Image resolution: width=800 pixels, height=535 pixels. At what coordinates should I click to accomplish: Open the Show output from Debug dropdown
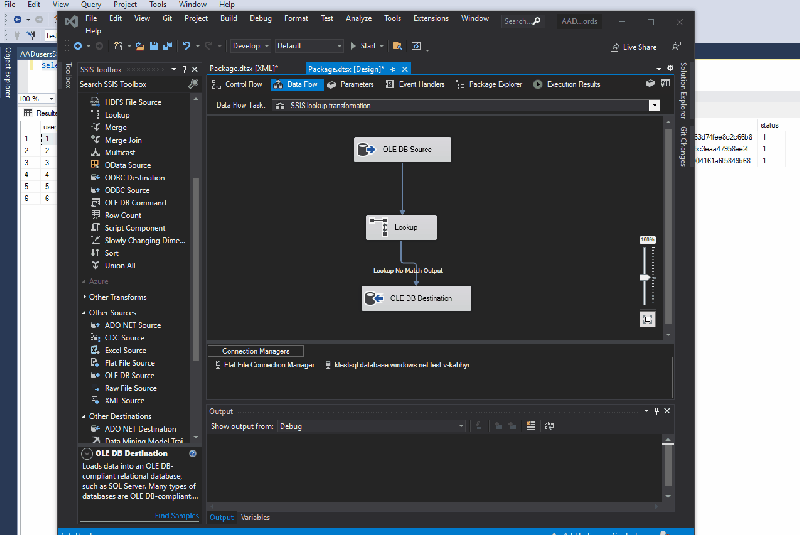461,426
